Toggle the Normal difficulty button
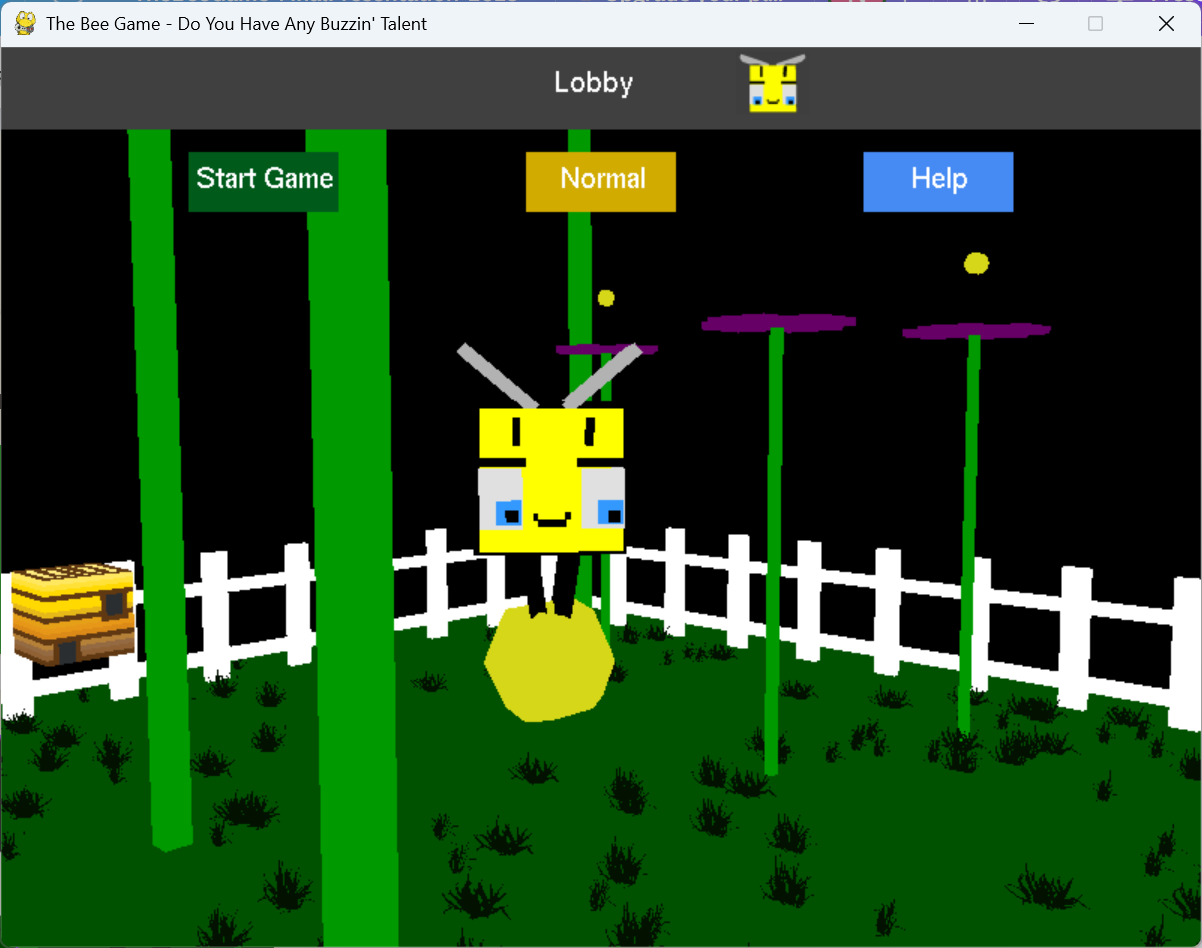The width and height of the screenshot is (1202, 948). click(601, 181)
